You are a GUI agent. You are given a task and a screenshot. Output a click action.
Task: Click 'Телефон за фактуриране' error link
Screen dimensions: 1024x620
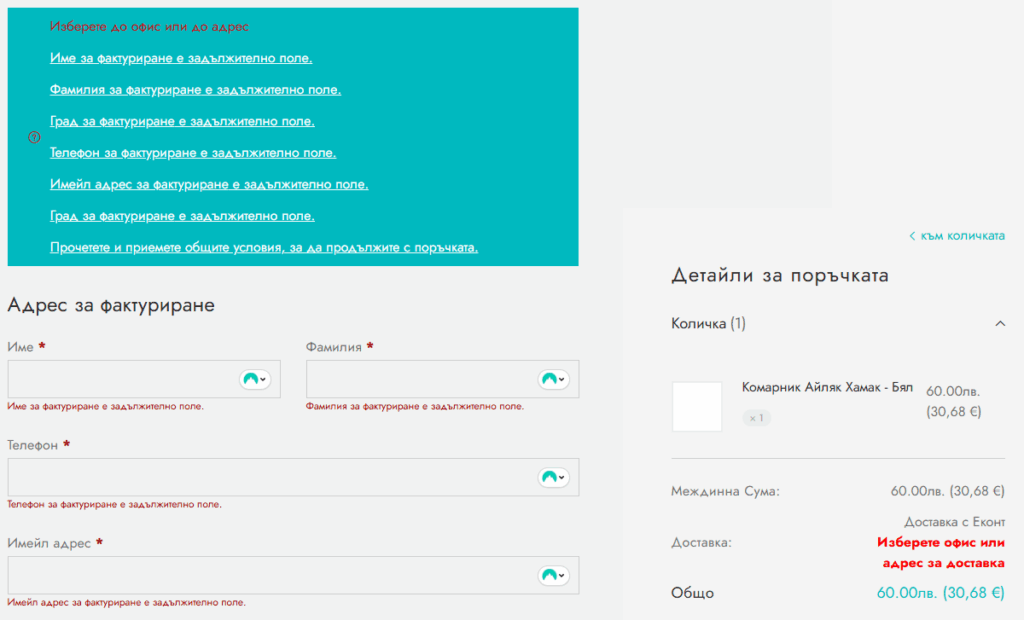click(x=193, y=153)
